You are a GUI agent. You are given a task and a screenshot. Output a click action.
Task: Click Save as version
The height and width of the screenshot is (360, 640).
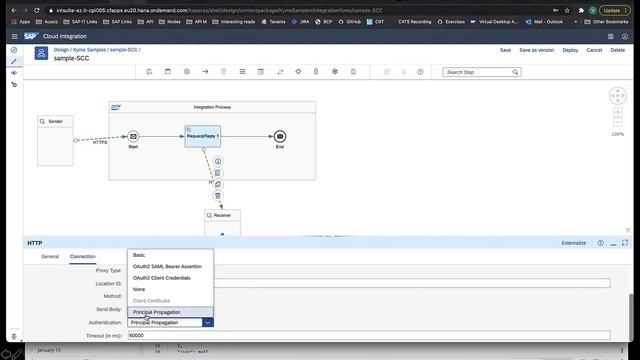(536, 50)
